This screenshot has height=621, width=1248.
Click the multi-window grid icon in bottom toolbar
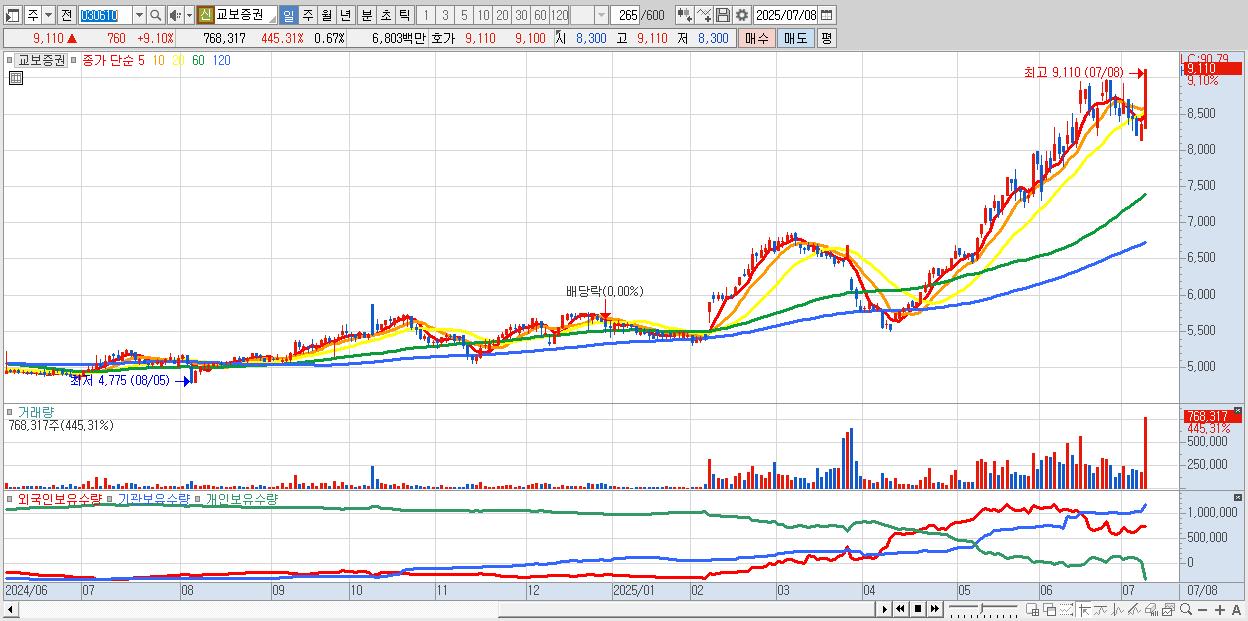pyautogui.click(x=1033, y=610)
